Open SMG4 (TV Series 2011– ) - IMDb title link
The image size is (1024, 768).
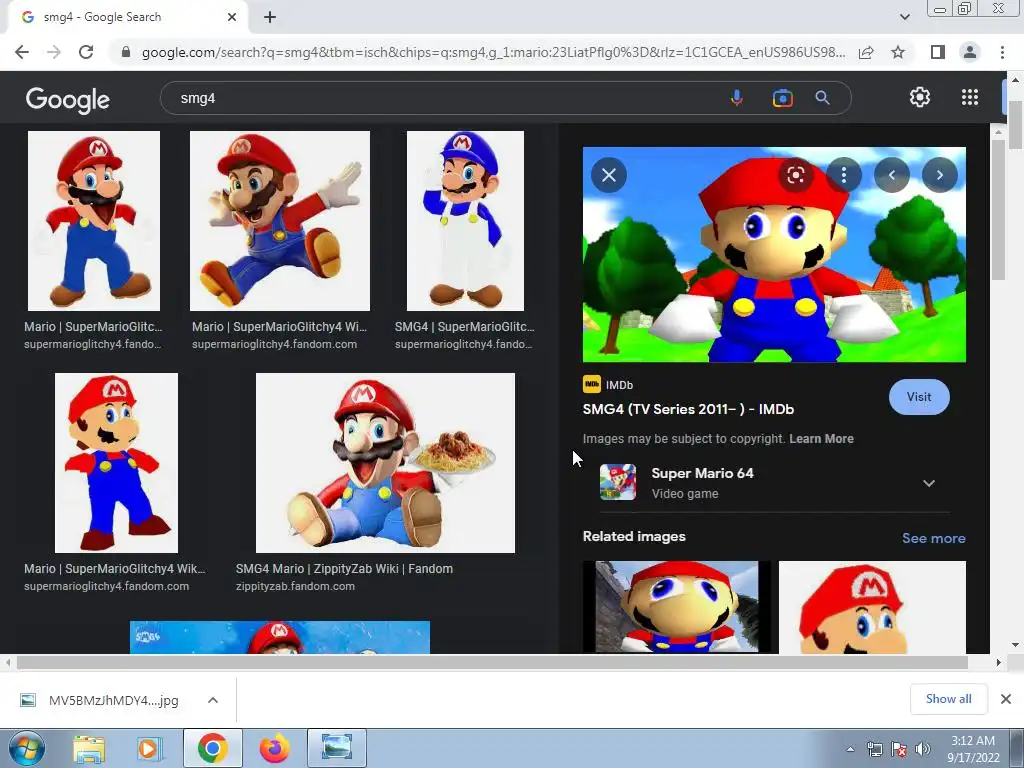coord(688,409)
